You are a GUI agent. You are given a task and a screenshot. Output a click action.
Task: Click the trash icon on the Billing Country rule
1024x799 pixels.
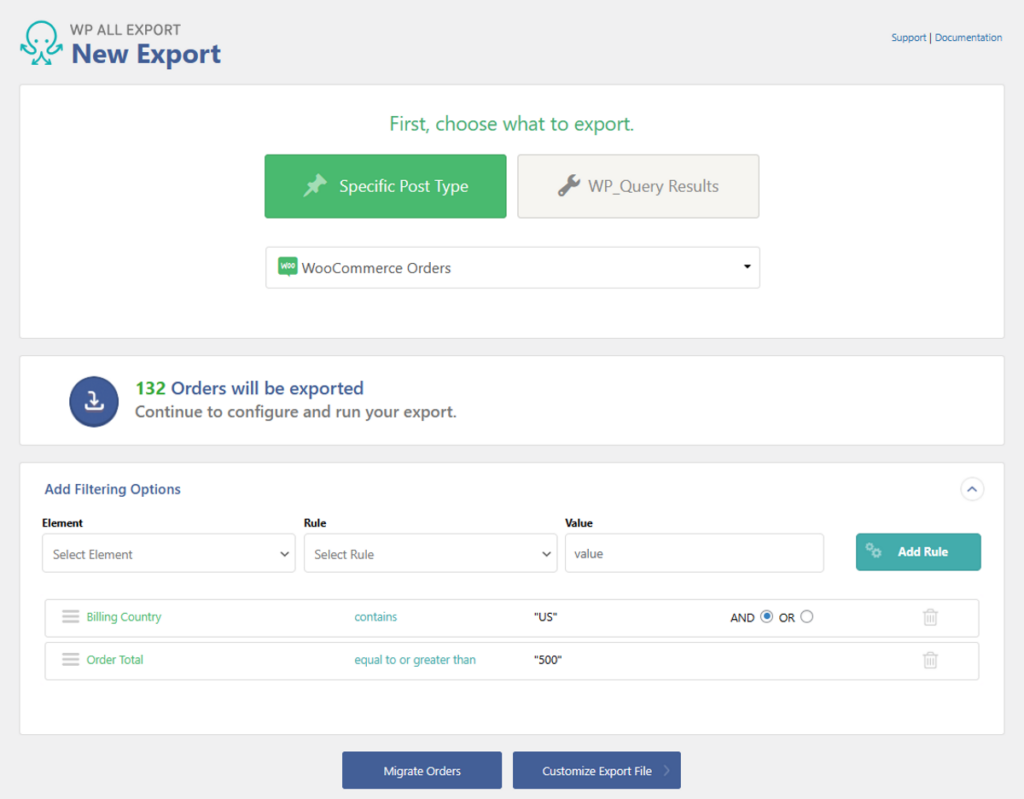point(931,617)
